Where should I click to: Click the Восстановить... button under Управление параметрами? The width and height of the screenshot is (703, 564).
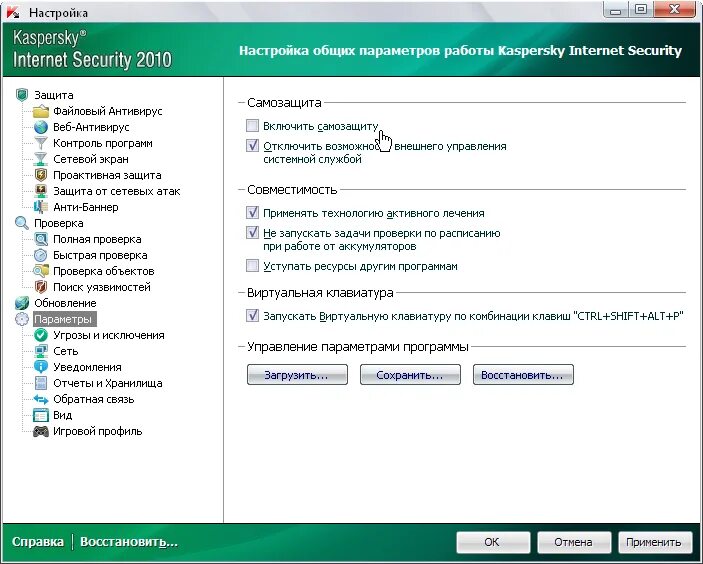pos(523,375)
